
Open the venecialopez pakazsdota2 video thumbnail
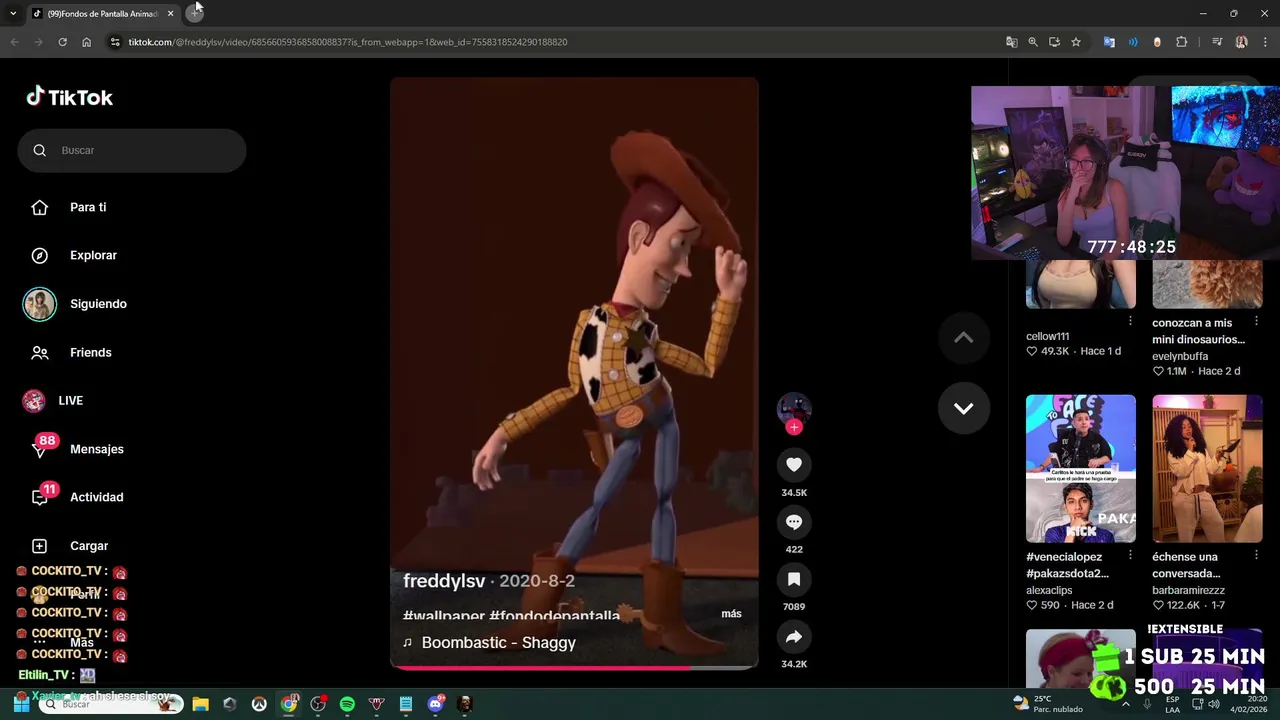pyautogui.click(x=1080, y=468)
